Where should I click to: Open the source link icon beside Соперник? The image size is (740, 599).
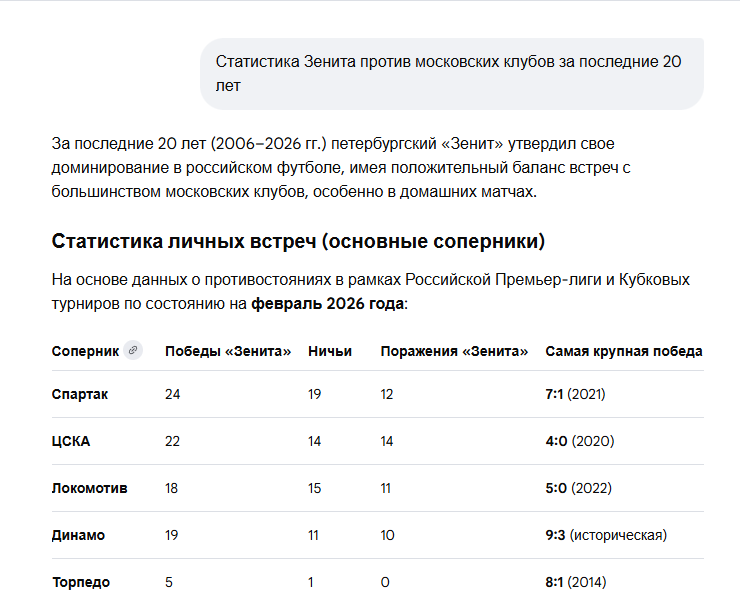(x=133, y=350)
